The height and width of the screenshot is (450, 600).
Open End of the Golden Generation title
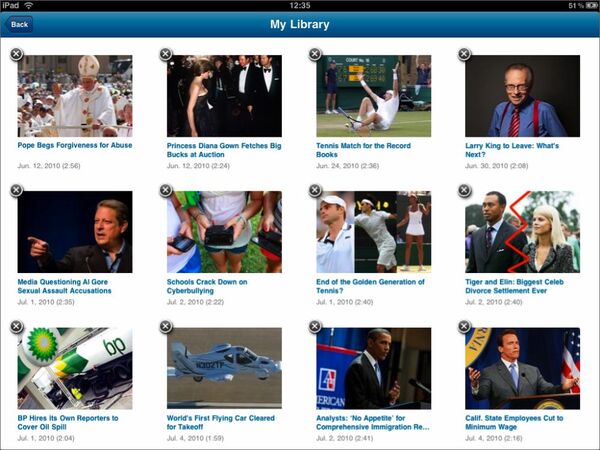(x=370, y=286)
